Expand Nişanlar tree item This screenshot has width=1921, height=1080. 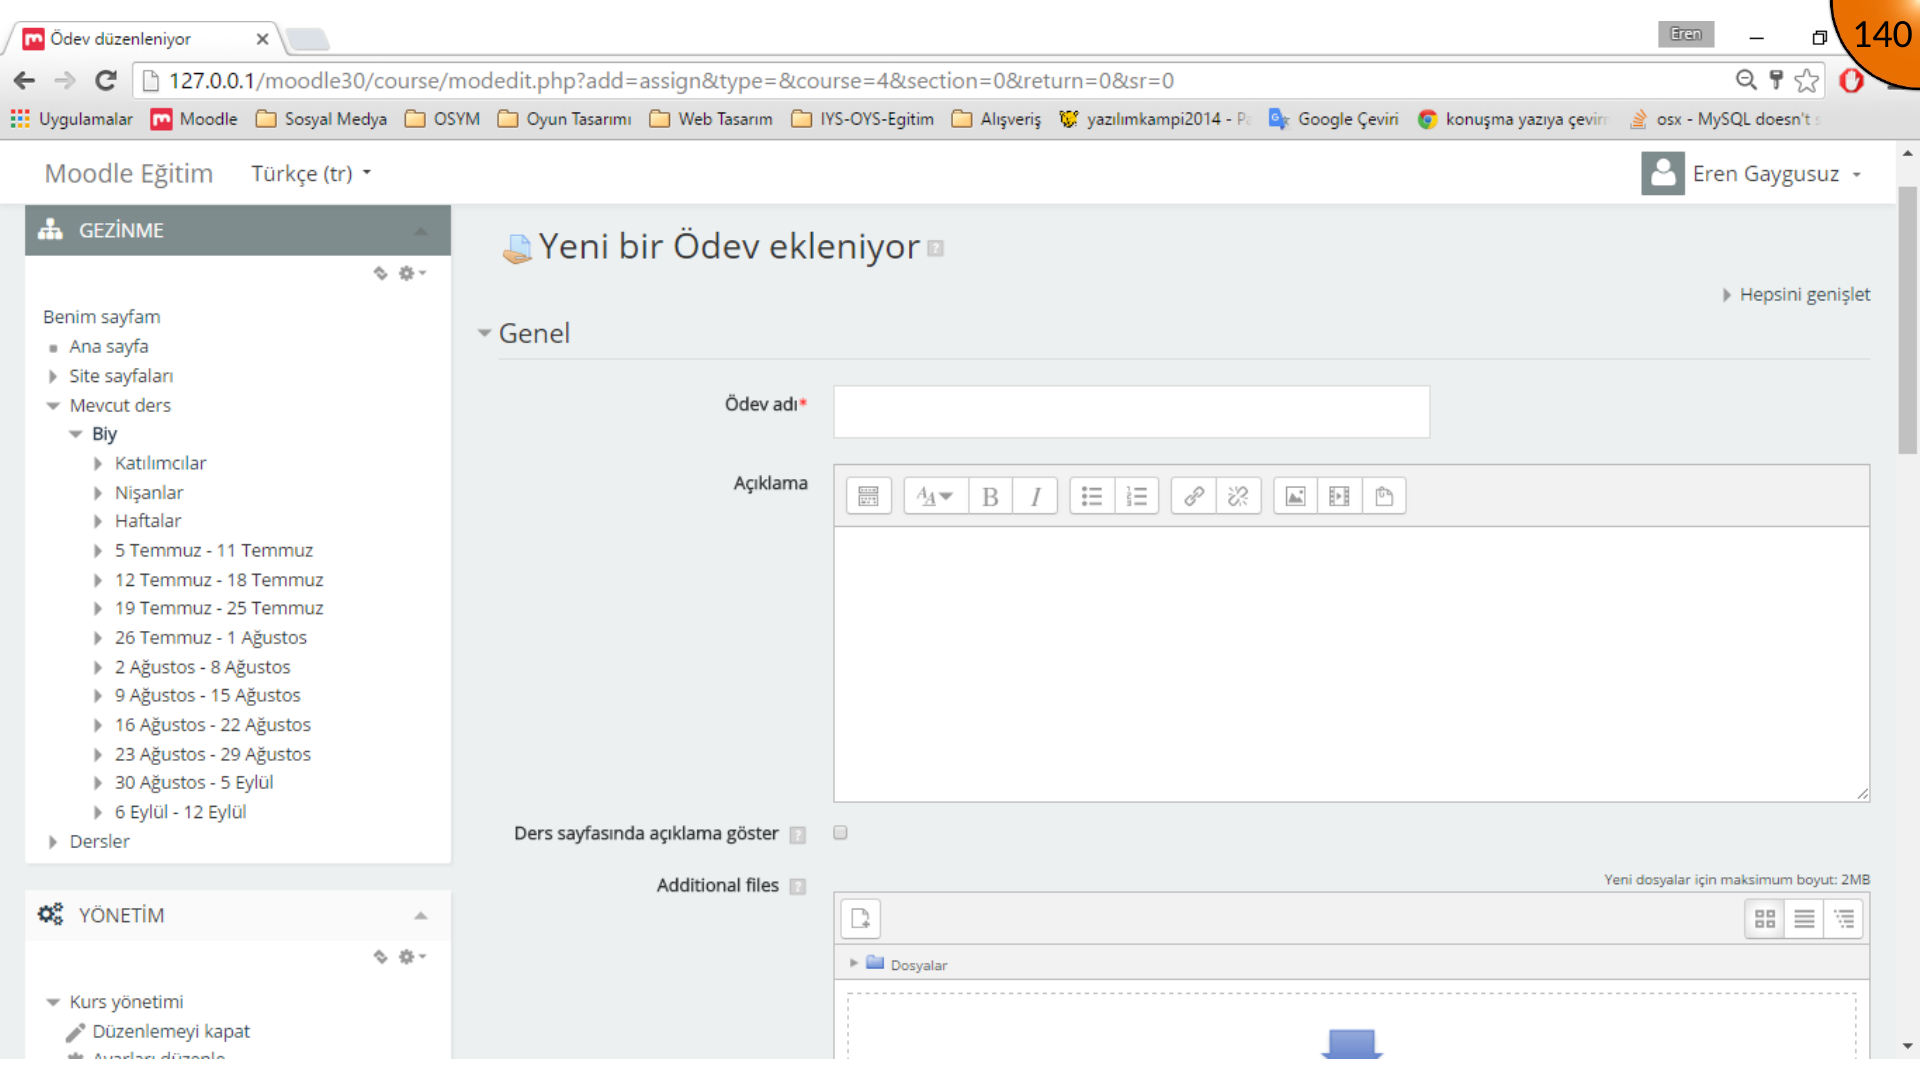pyautogui.click(x=98, y=493)
